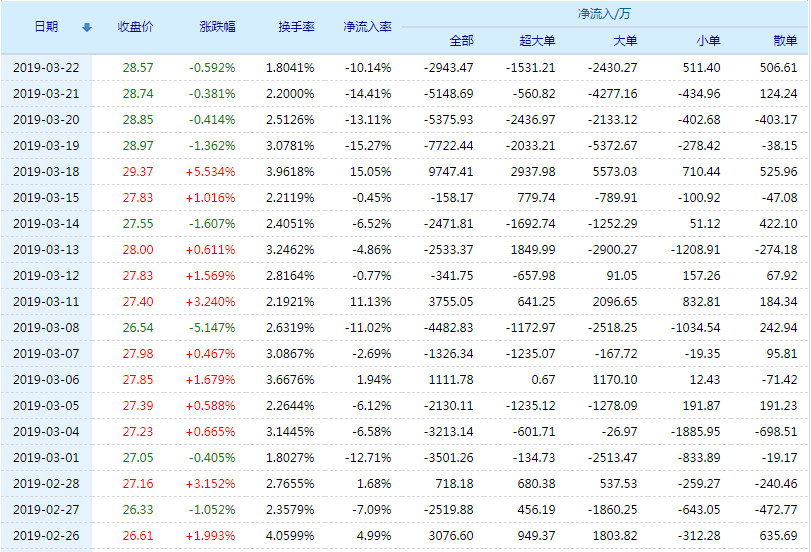Sort by the 日期 column header
Image resolution: width=811 pixels, height=552 pixels.
(46, 27)
